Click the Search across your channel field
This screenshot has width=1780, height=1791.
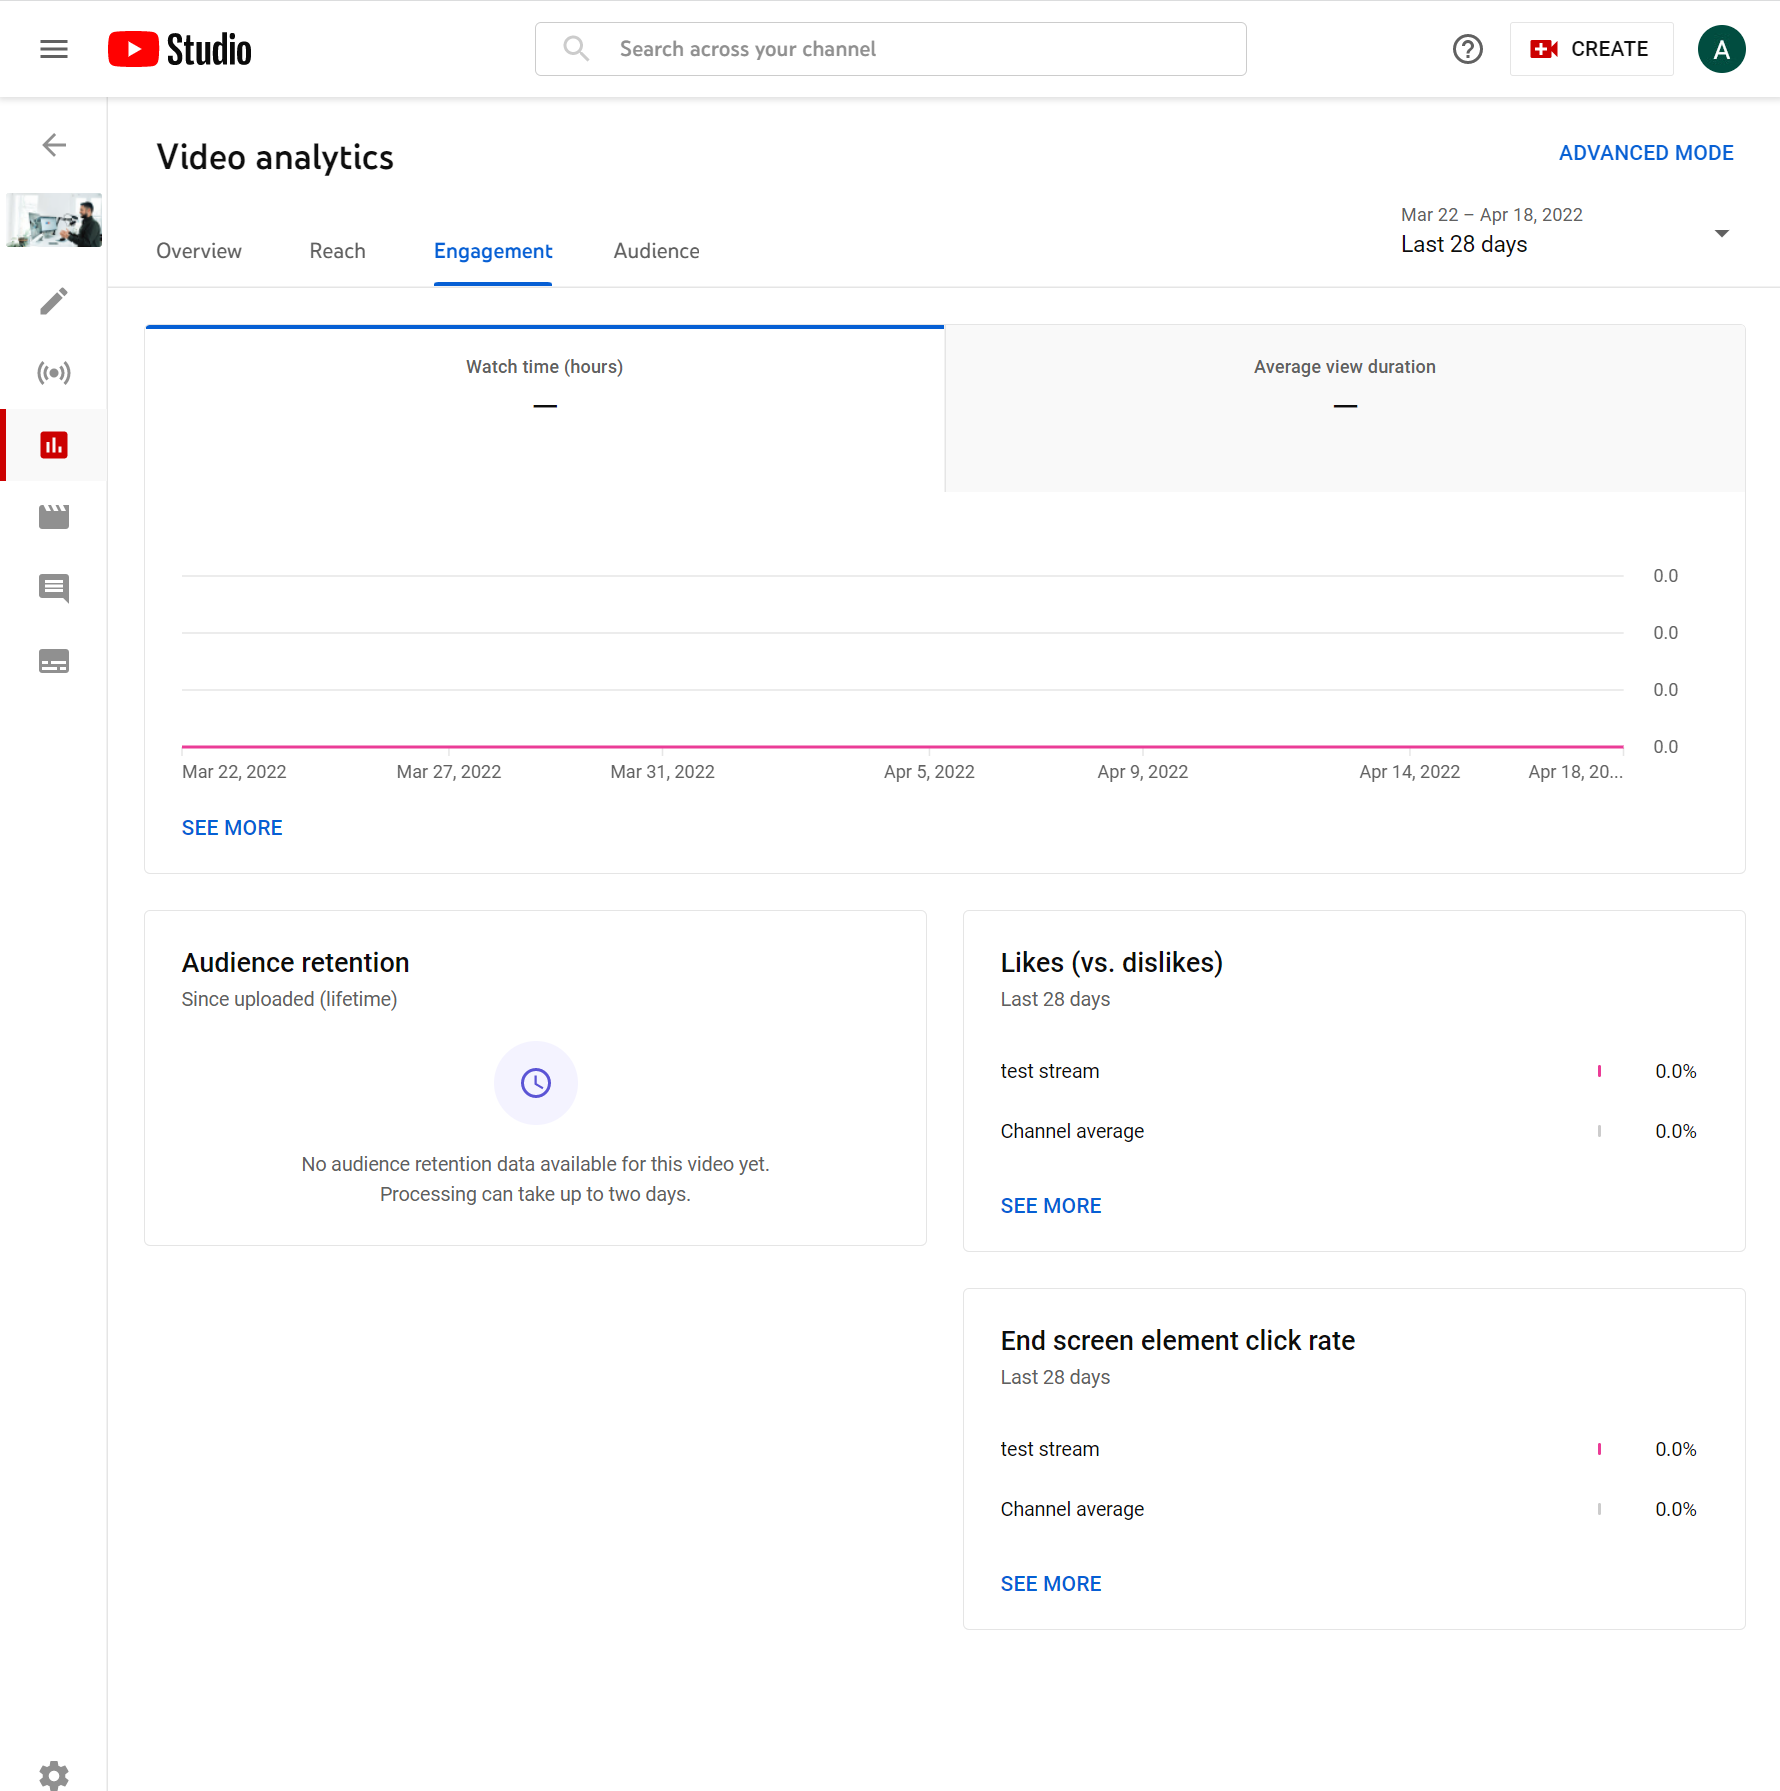[890, 49]
